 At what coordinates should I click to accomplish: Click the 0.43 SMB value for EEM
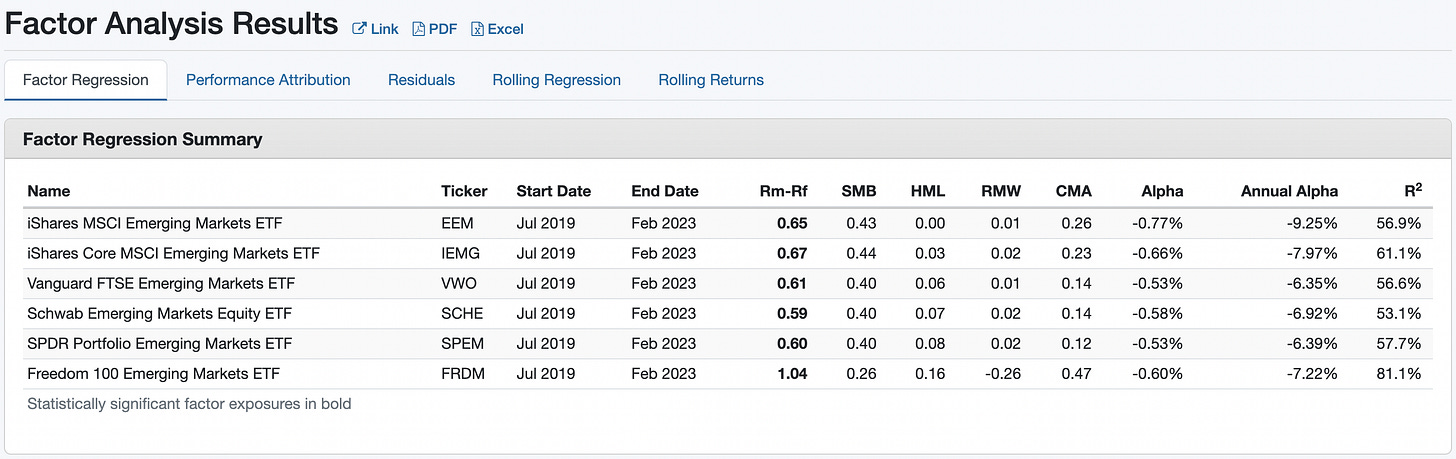tap(861, 223)
